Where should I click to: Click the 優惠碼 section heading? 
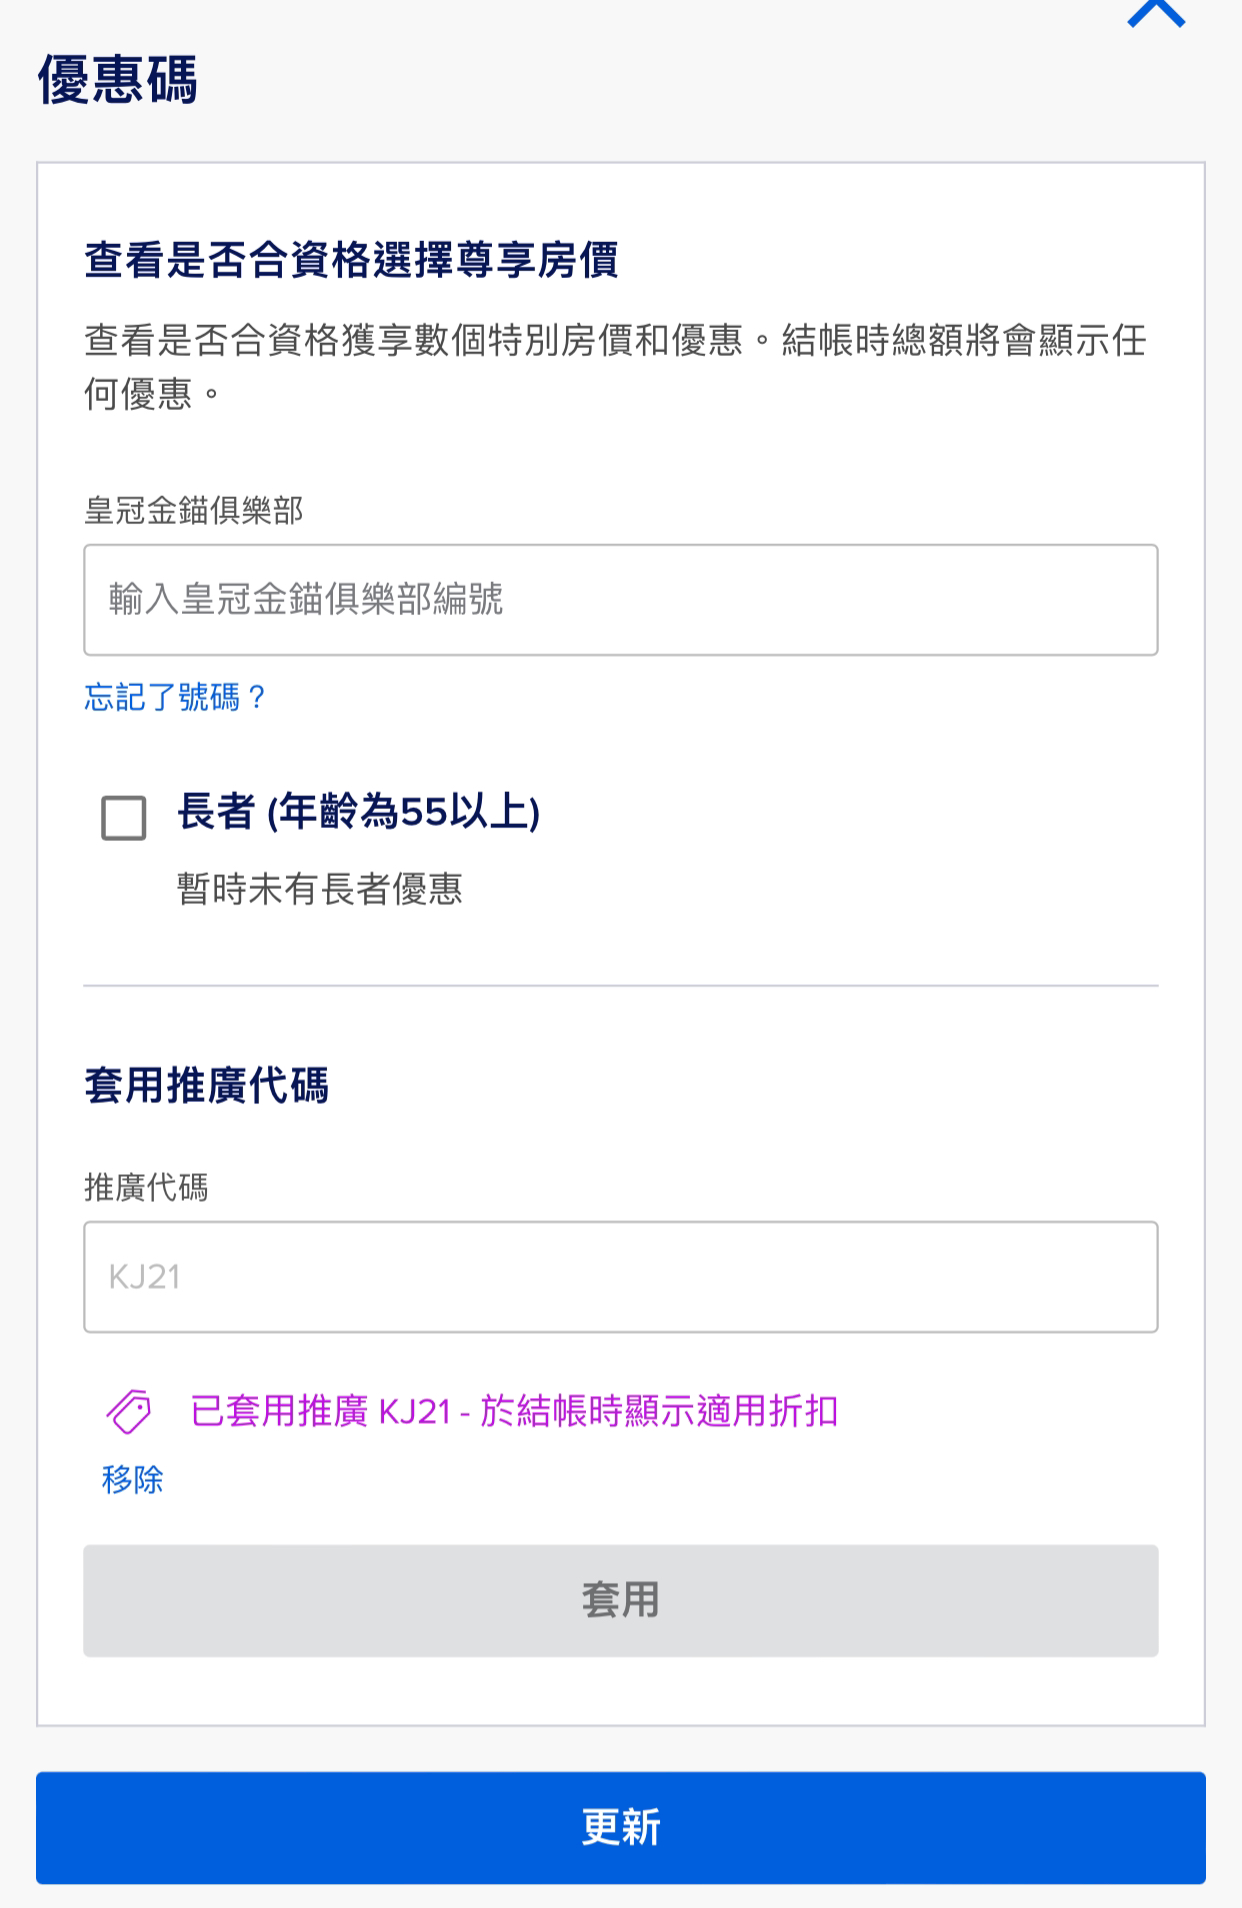click(x=118, y=80)
